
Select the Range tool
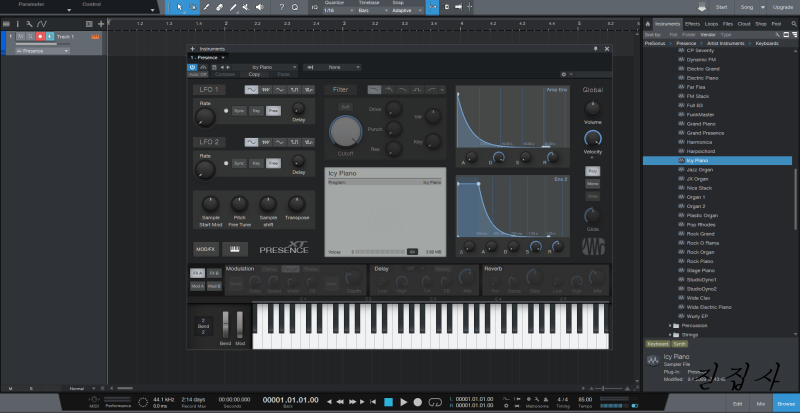coord(193,7)
